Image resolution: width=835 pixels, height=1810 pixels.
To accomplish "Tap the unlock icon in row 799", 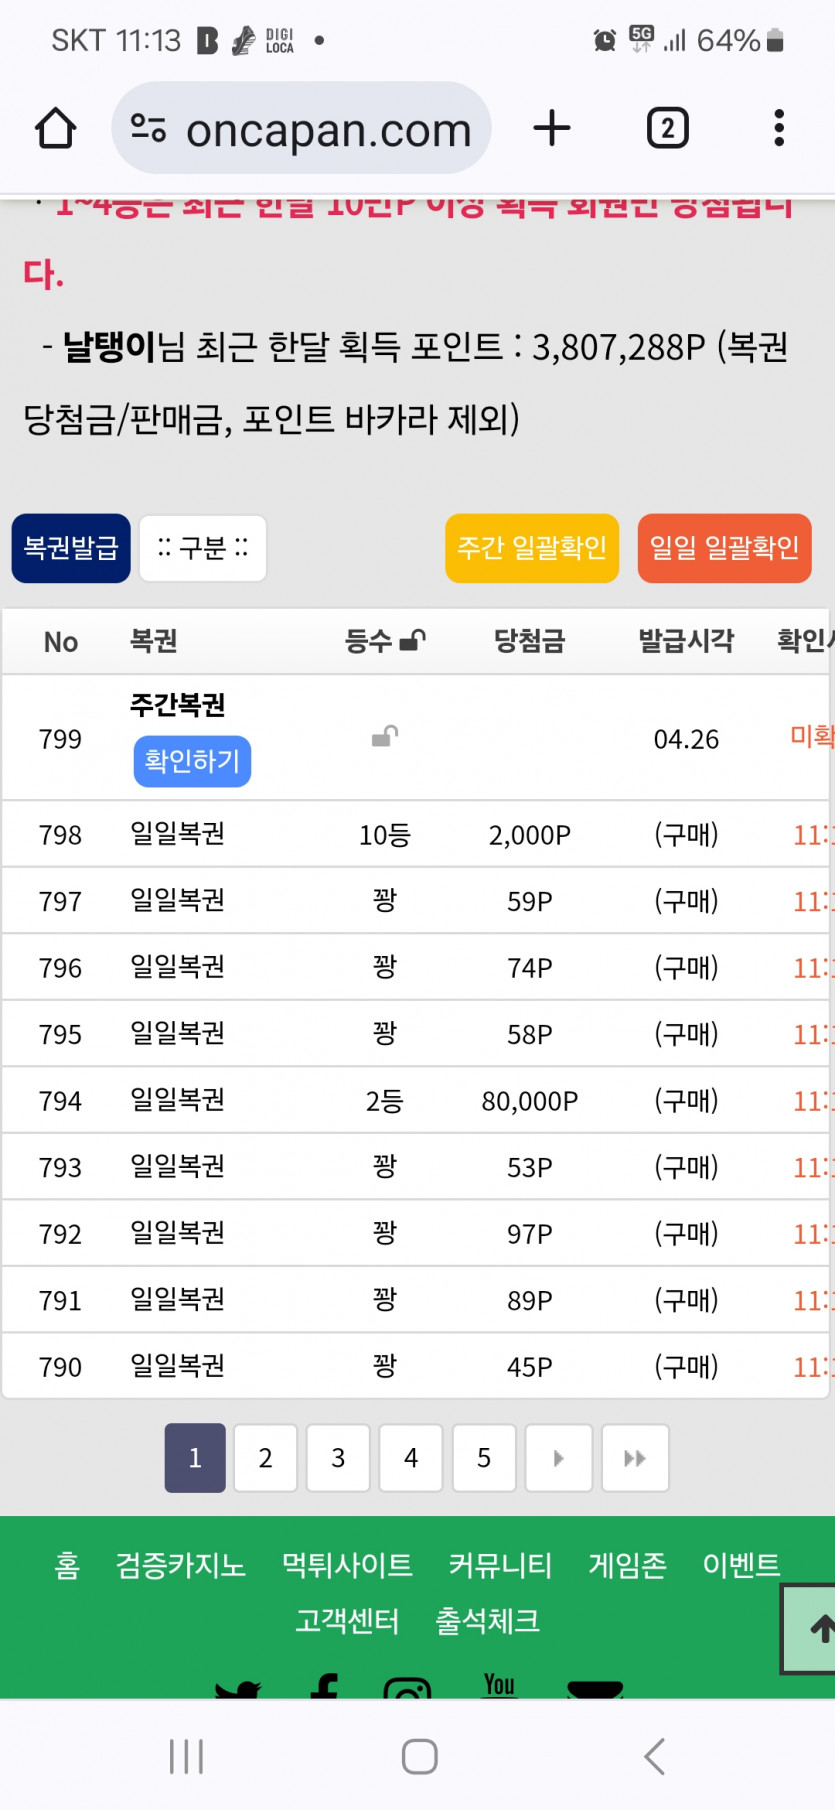I will pos(385,738).
